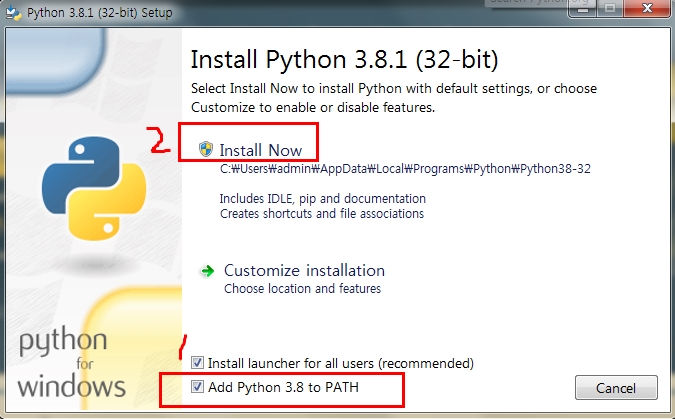
Task: Minimize the Python Setup window
Action: point(583,8)
